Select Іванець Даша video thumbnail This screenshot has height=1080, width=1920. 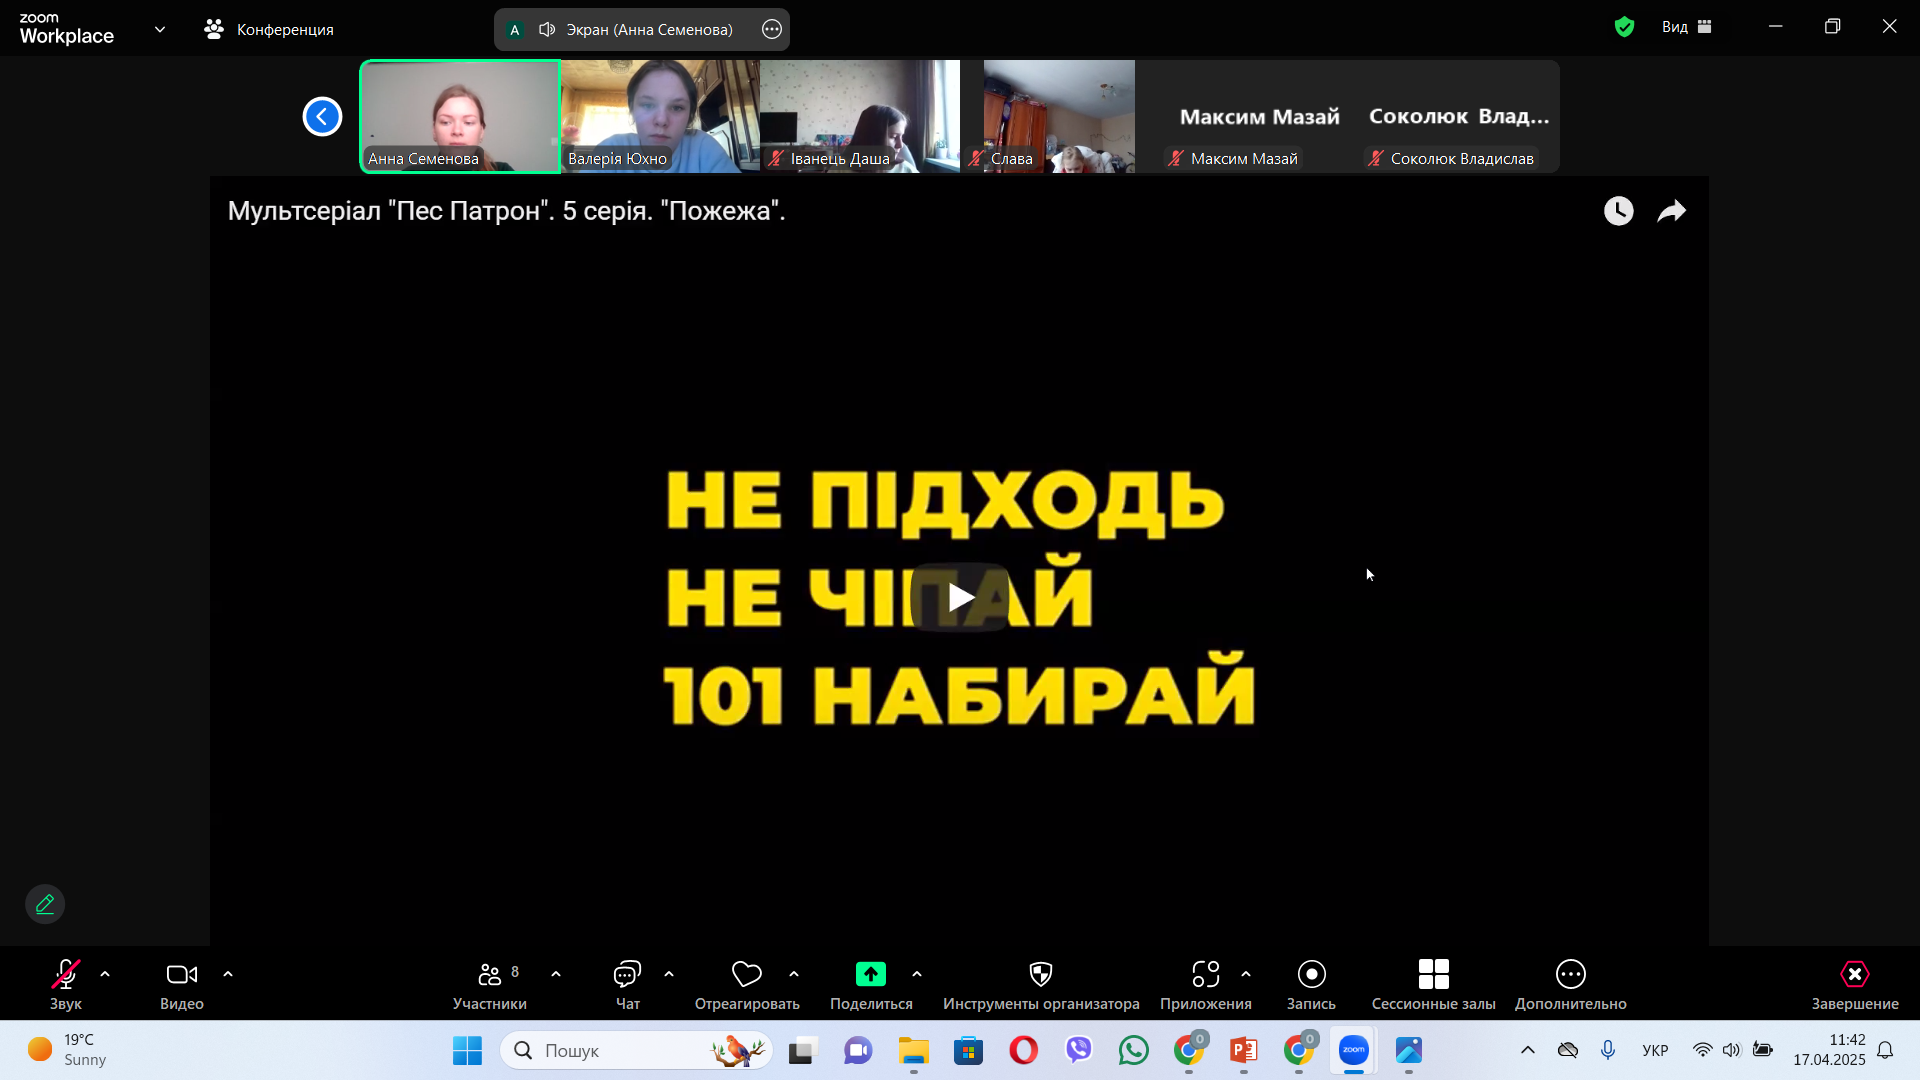coord(860,116)
